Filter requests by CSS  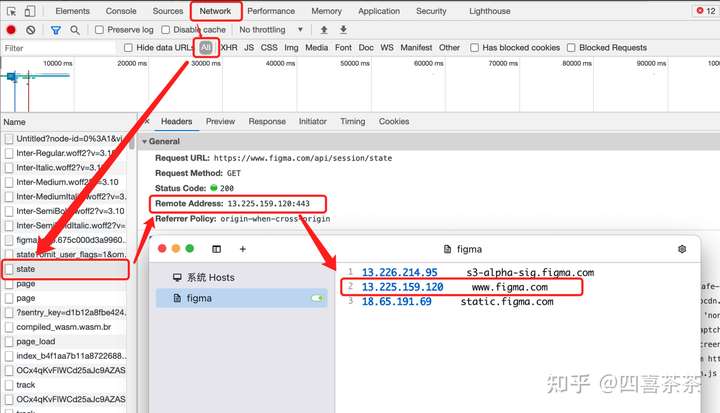[x=269, y=47]
